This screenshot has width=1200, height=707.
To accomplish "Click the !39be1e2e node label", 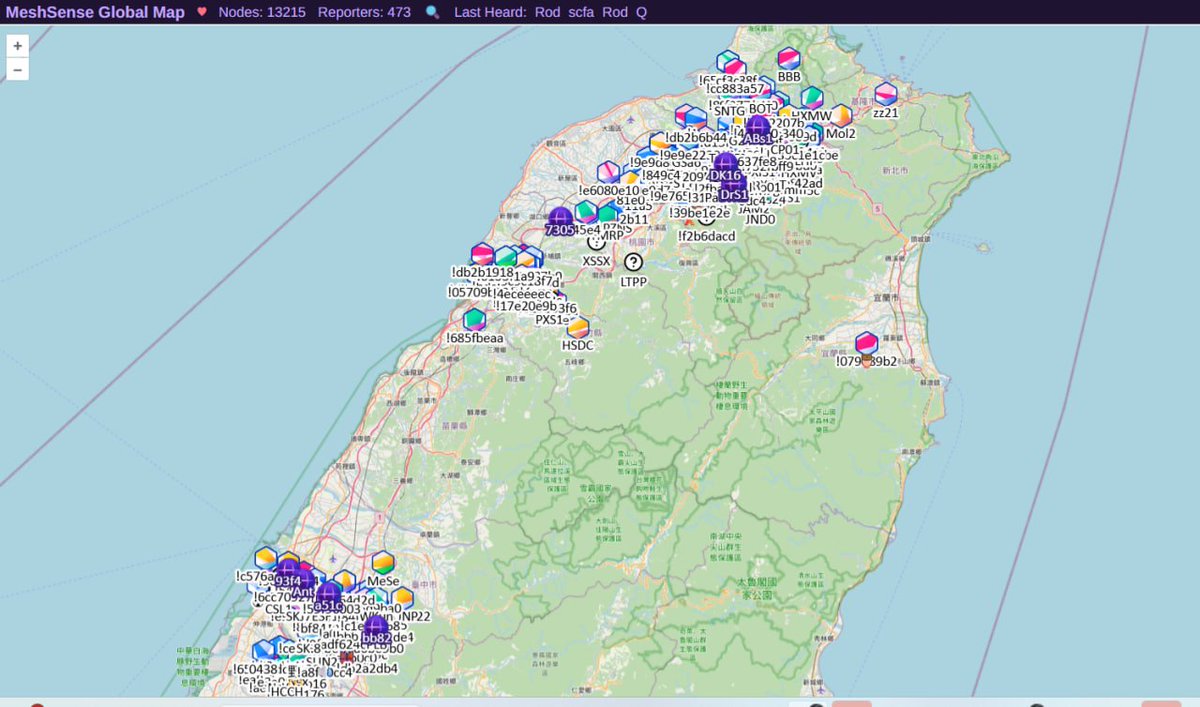I will tap(700, 213).
